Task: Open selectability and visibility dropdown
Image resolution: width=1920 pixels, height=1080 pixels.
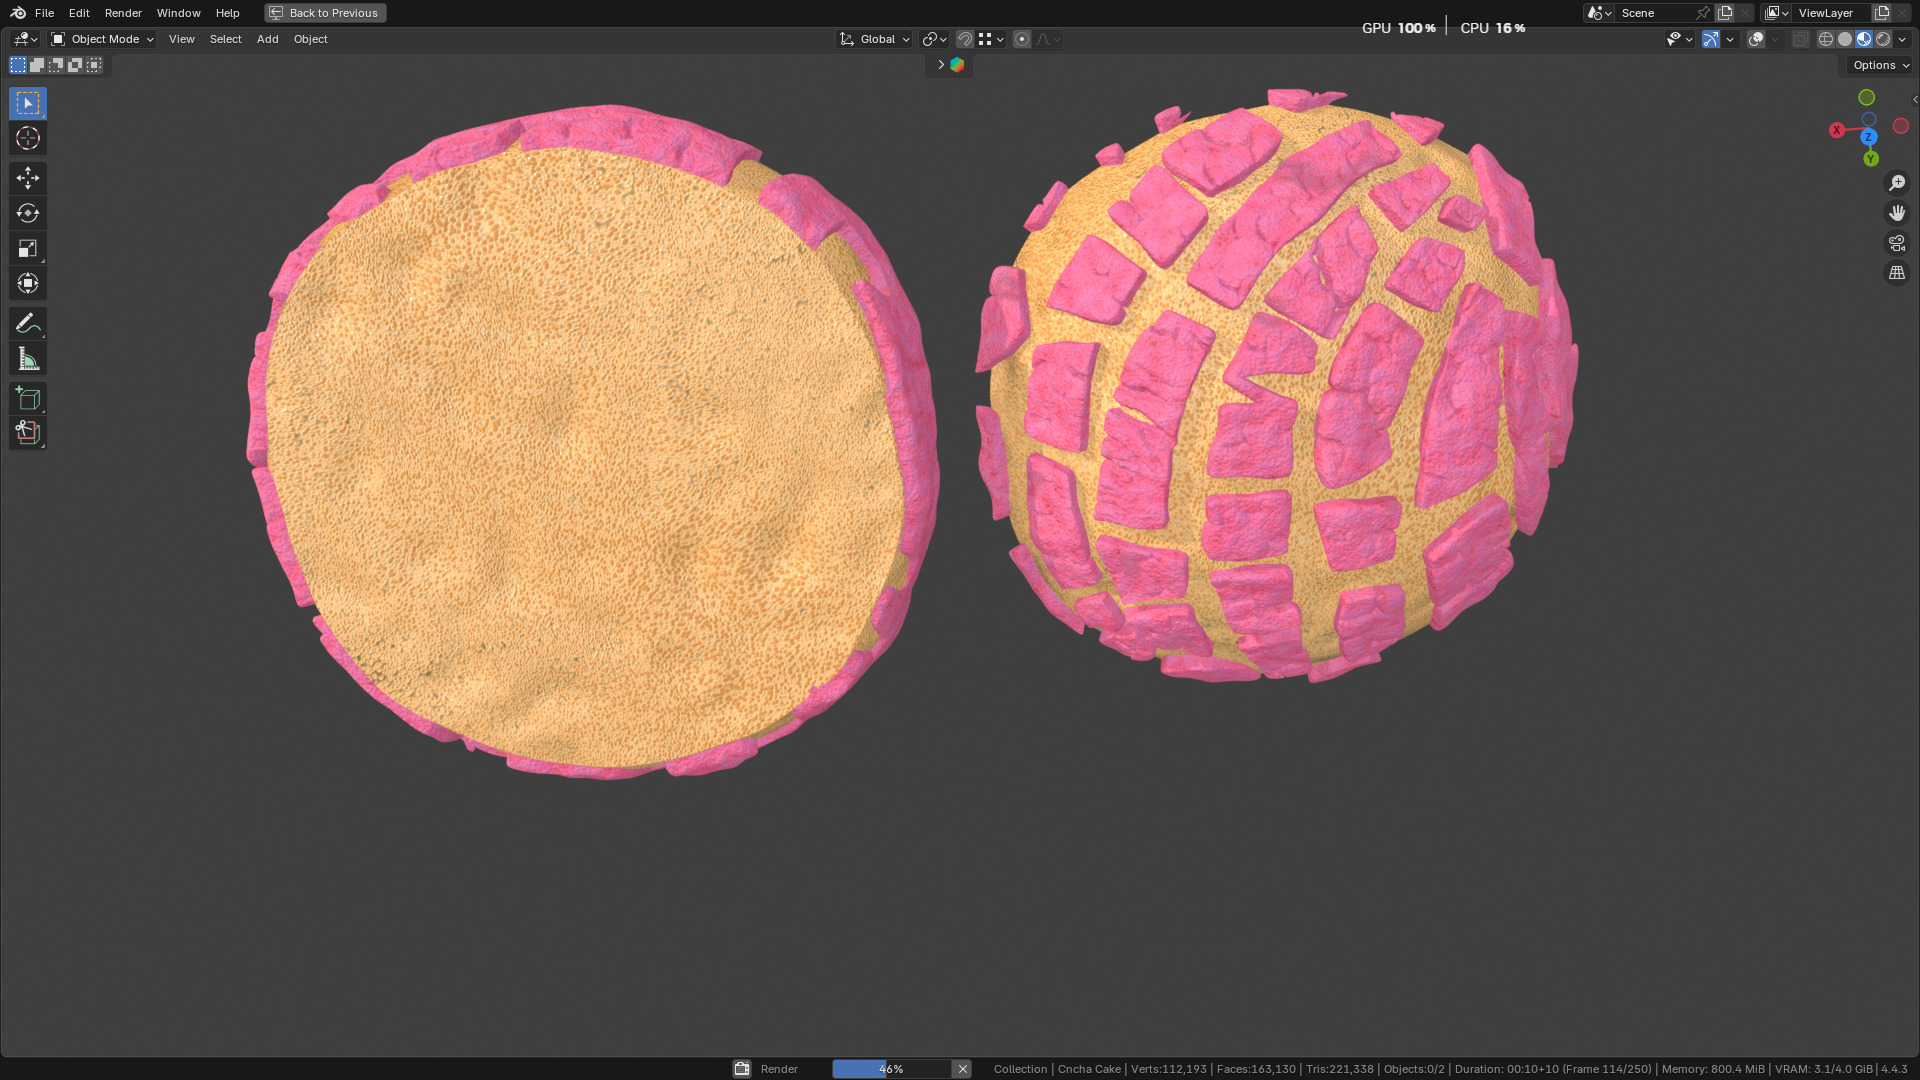Action: click(x=1680, y=39)
